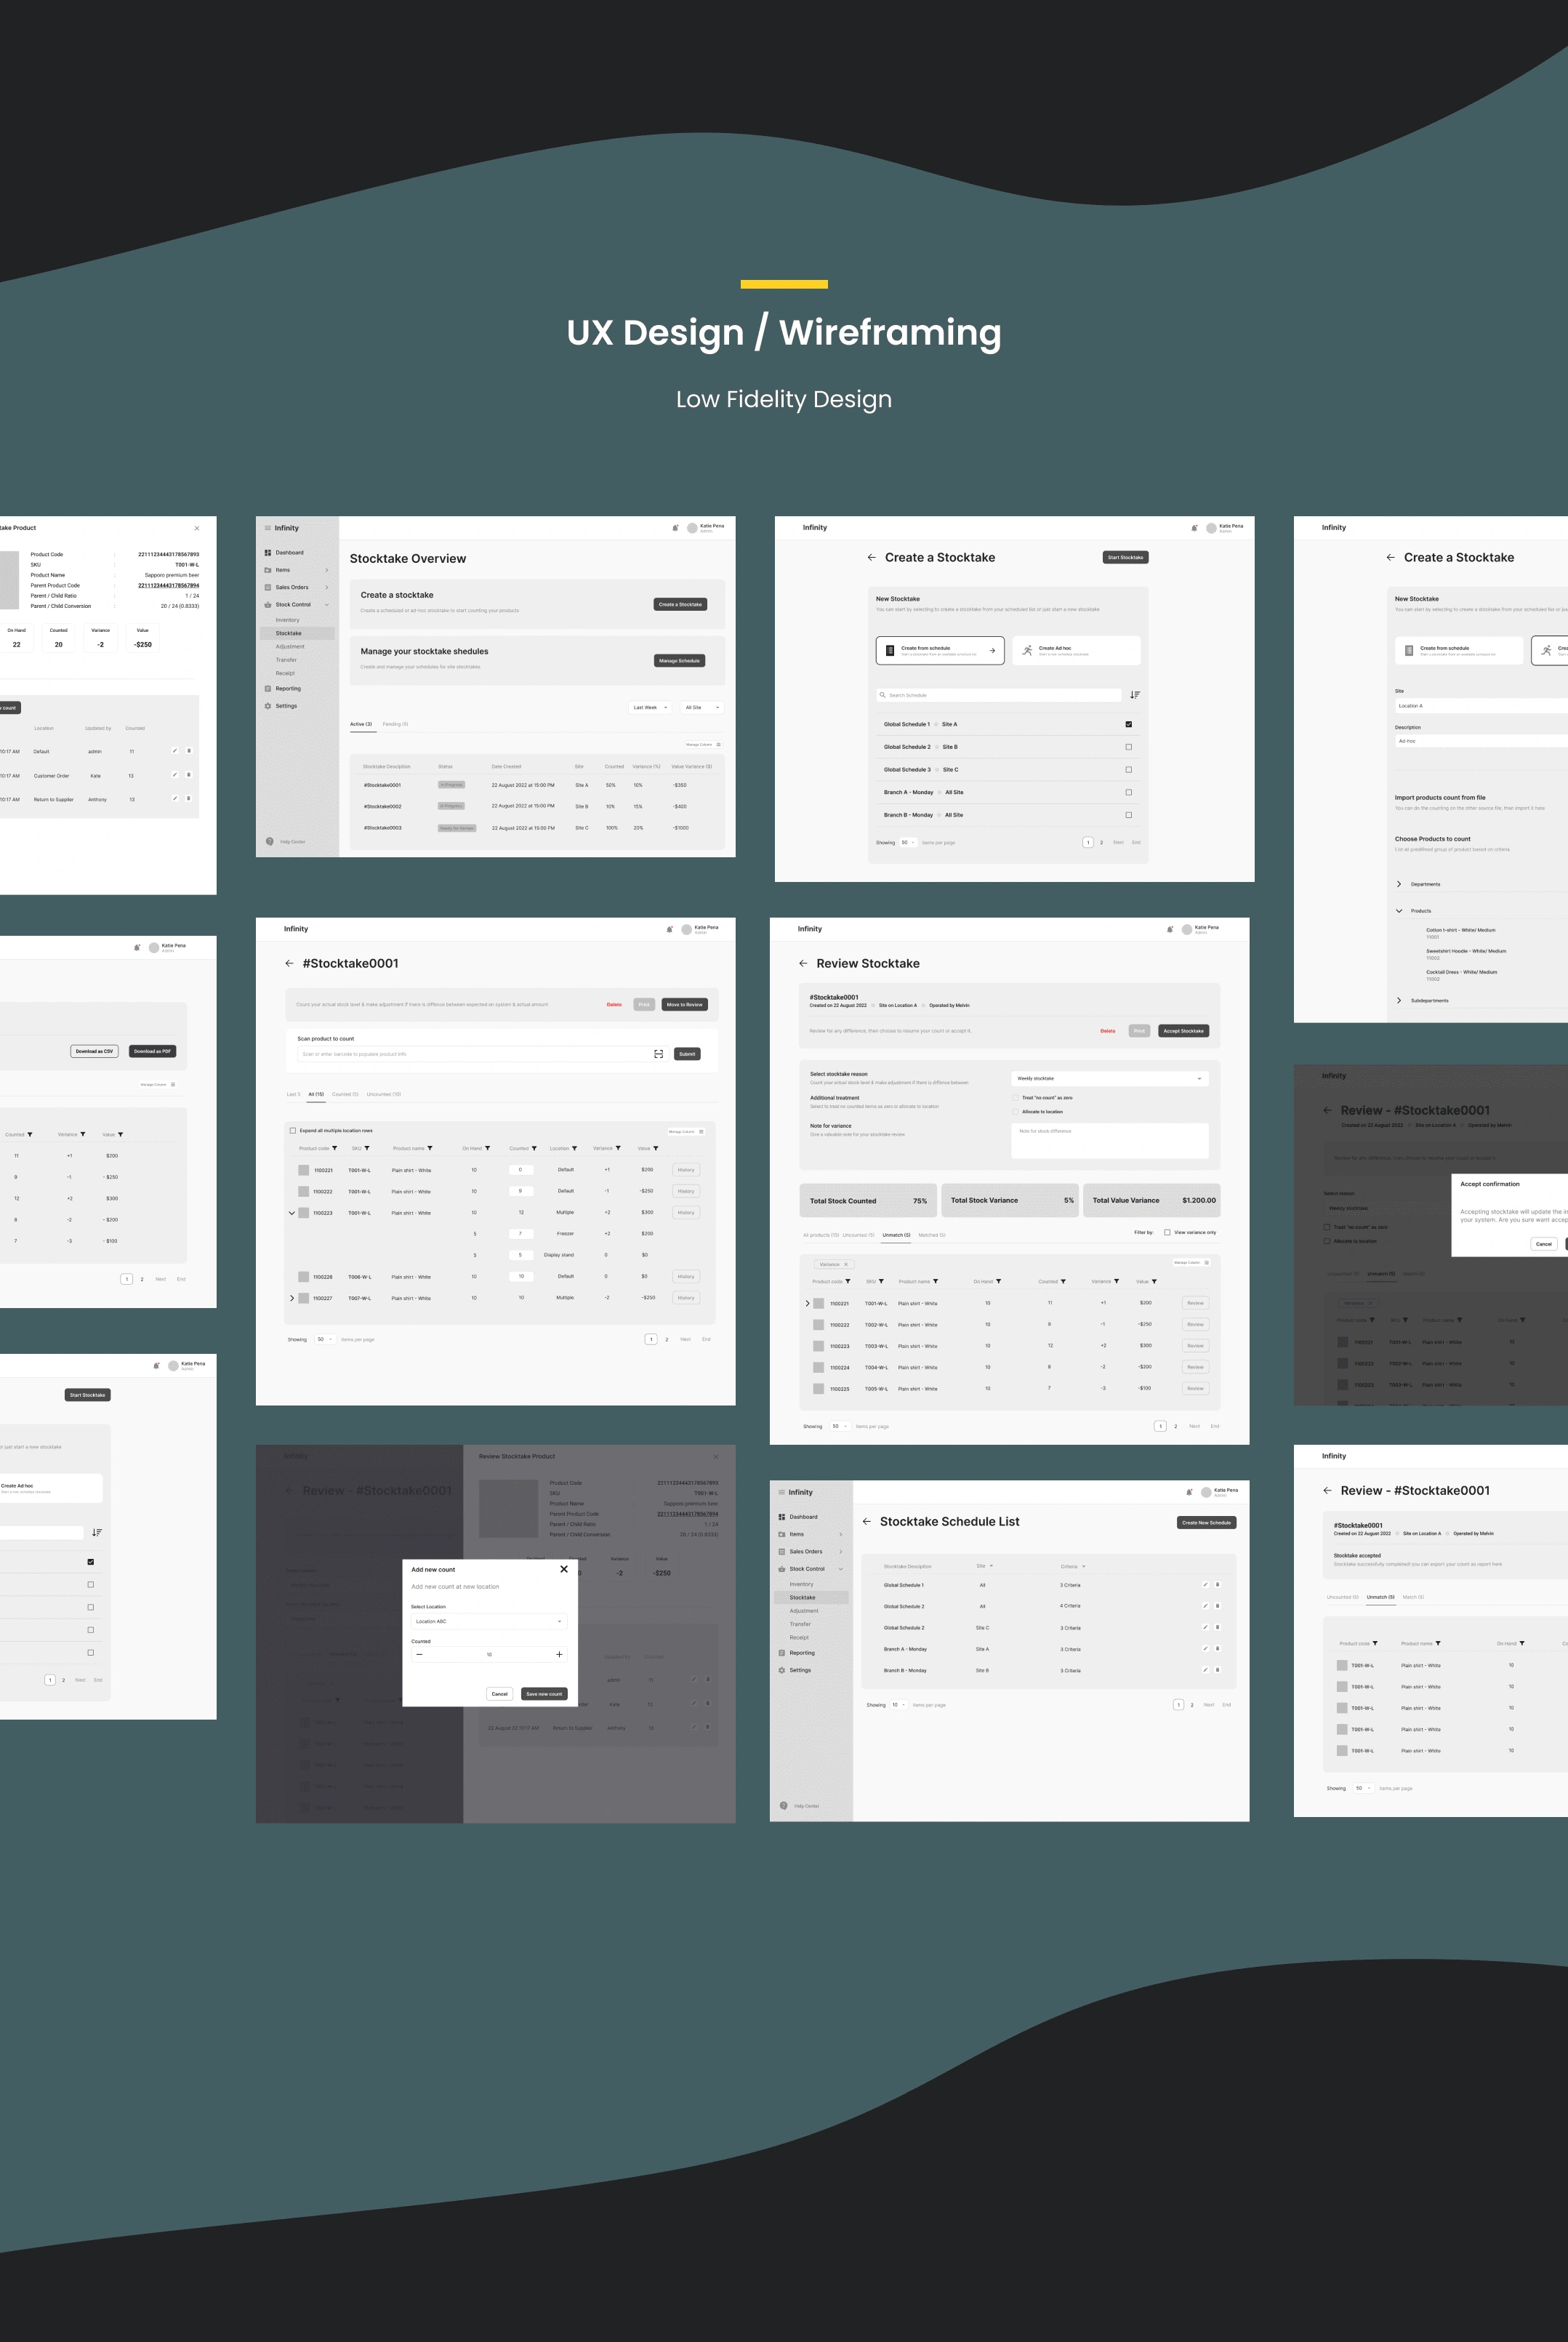Image resolution: width=1568 pixels, height=2342 pixels.
Task: Go back from Stocktake Schedule List screen
Action: (867, 1521)
